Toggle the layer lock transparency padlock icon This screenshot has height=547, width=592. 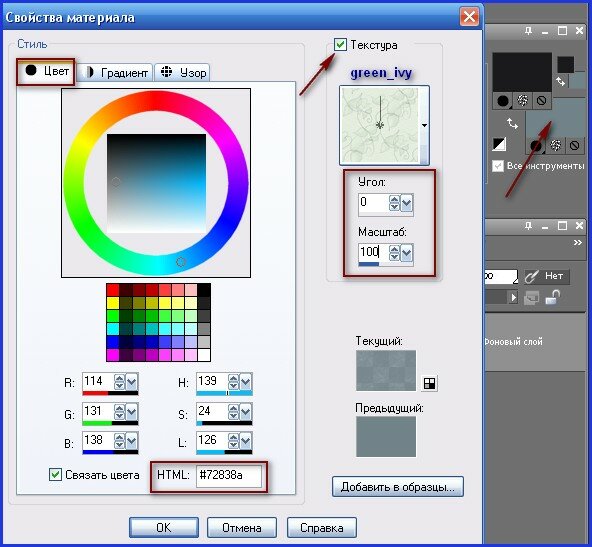(553, 297)
